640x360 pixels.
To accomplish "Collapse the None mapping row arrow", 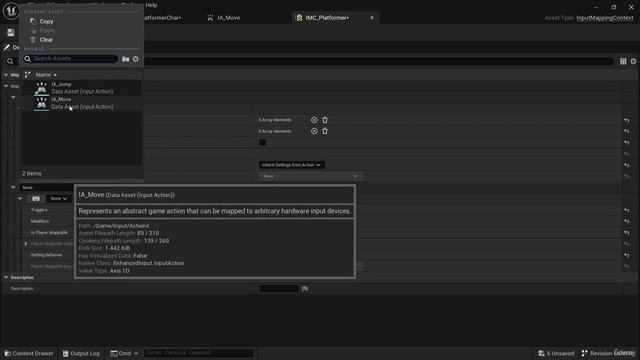I will click(13, 187).
